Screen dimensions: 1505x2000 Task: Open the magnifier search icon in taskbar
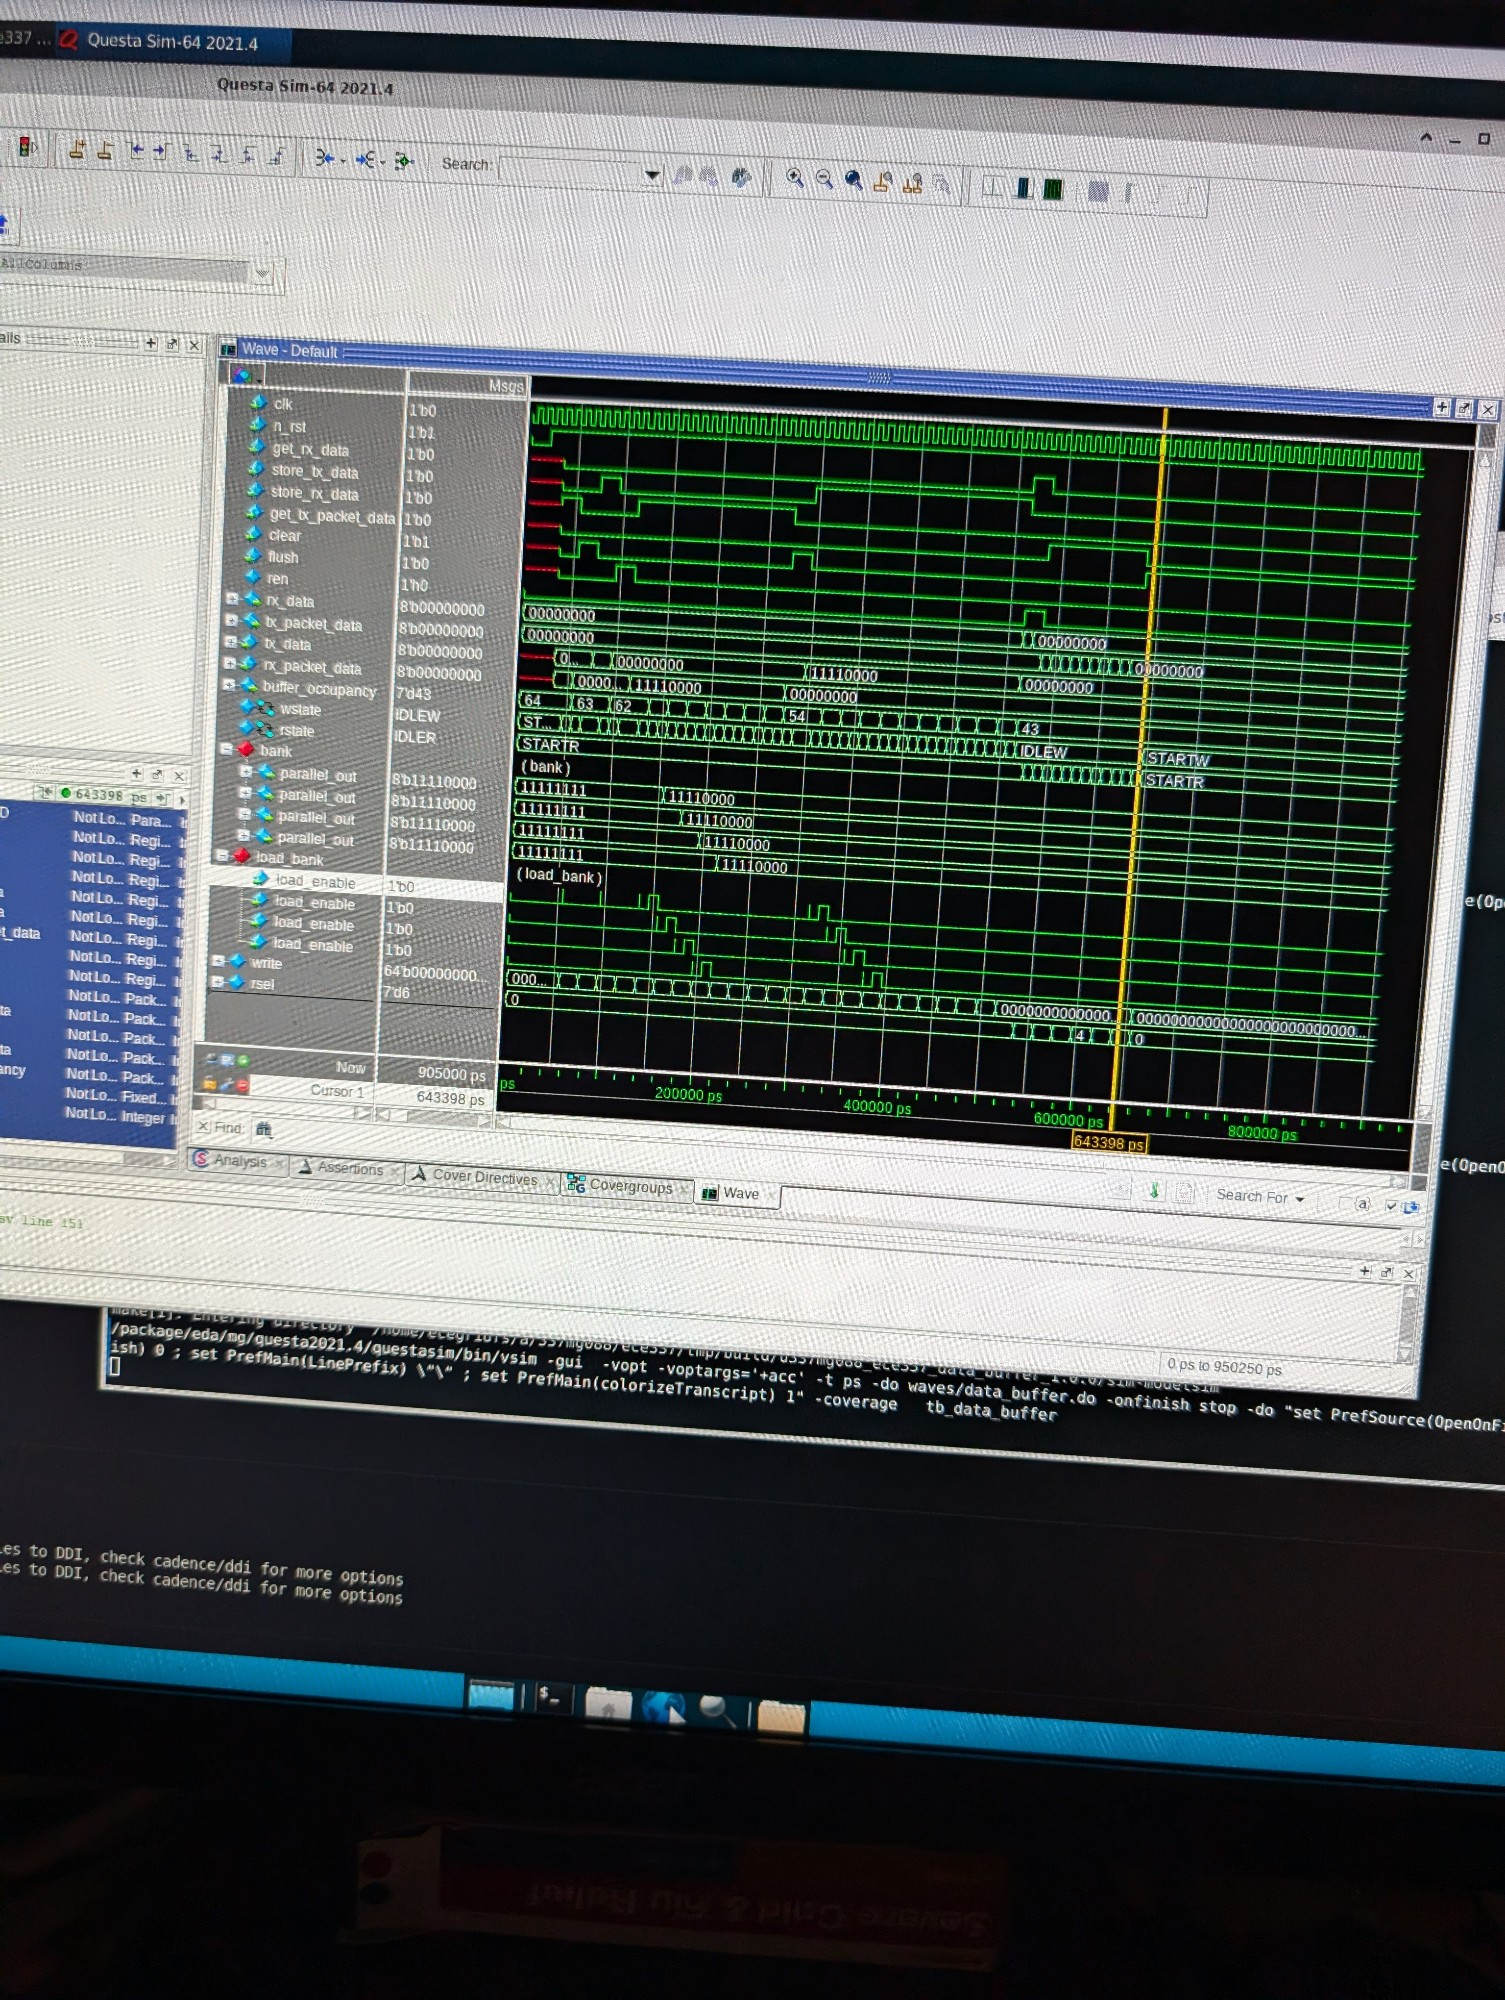[x=717, y=1710]
